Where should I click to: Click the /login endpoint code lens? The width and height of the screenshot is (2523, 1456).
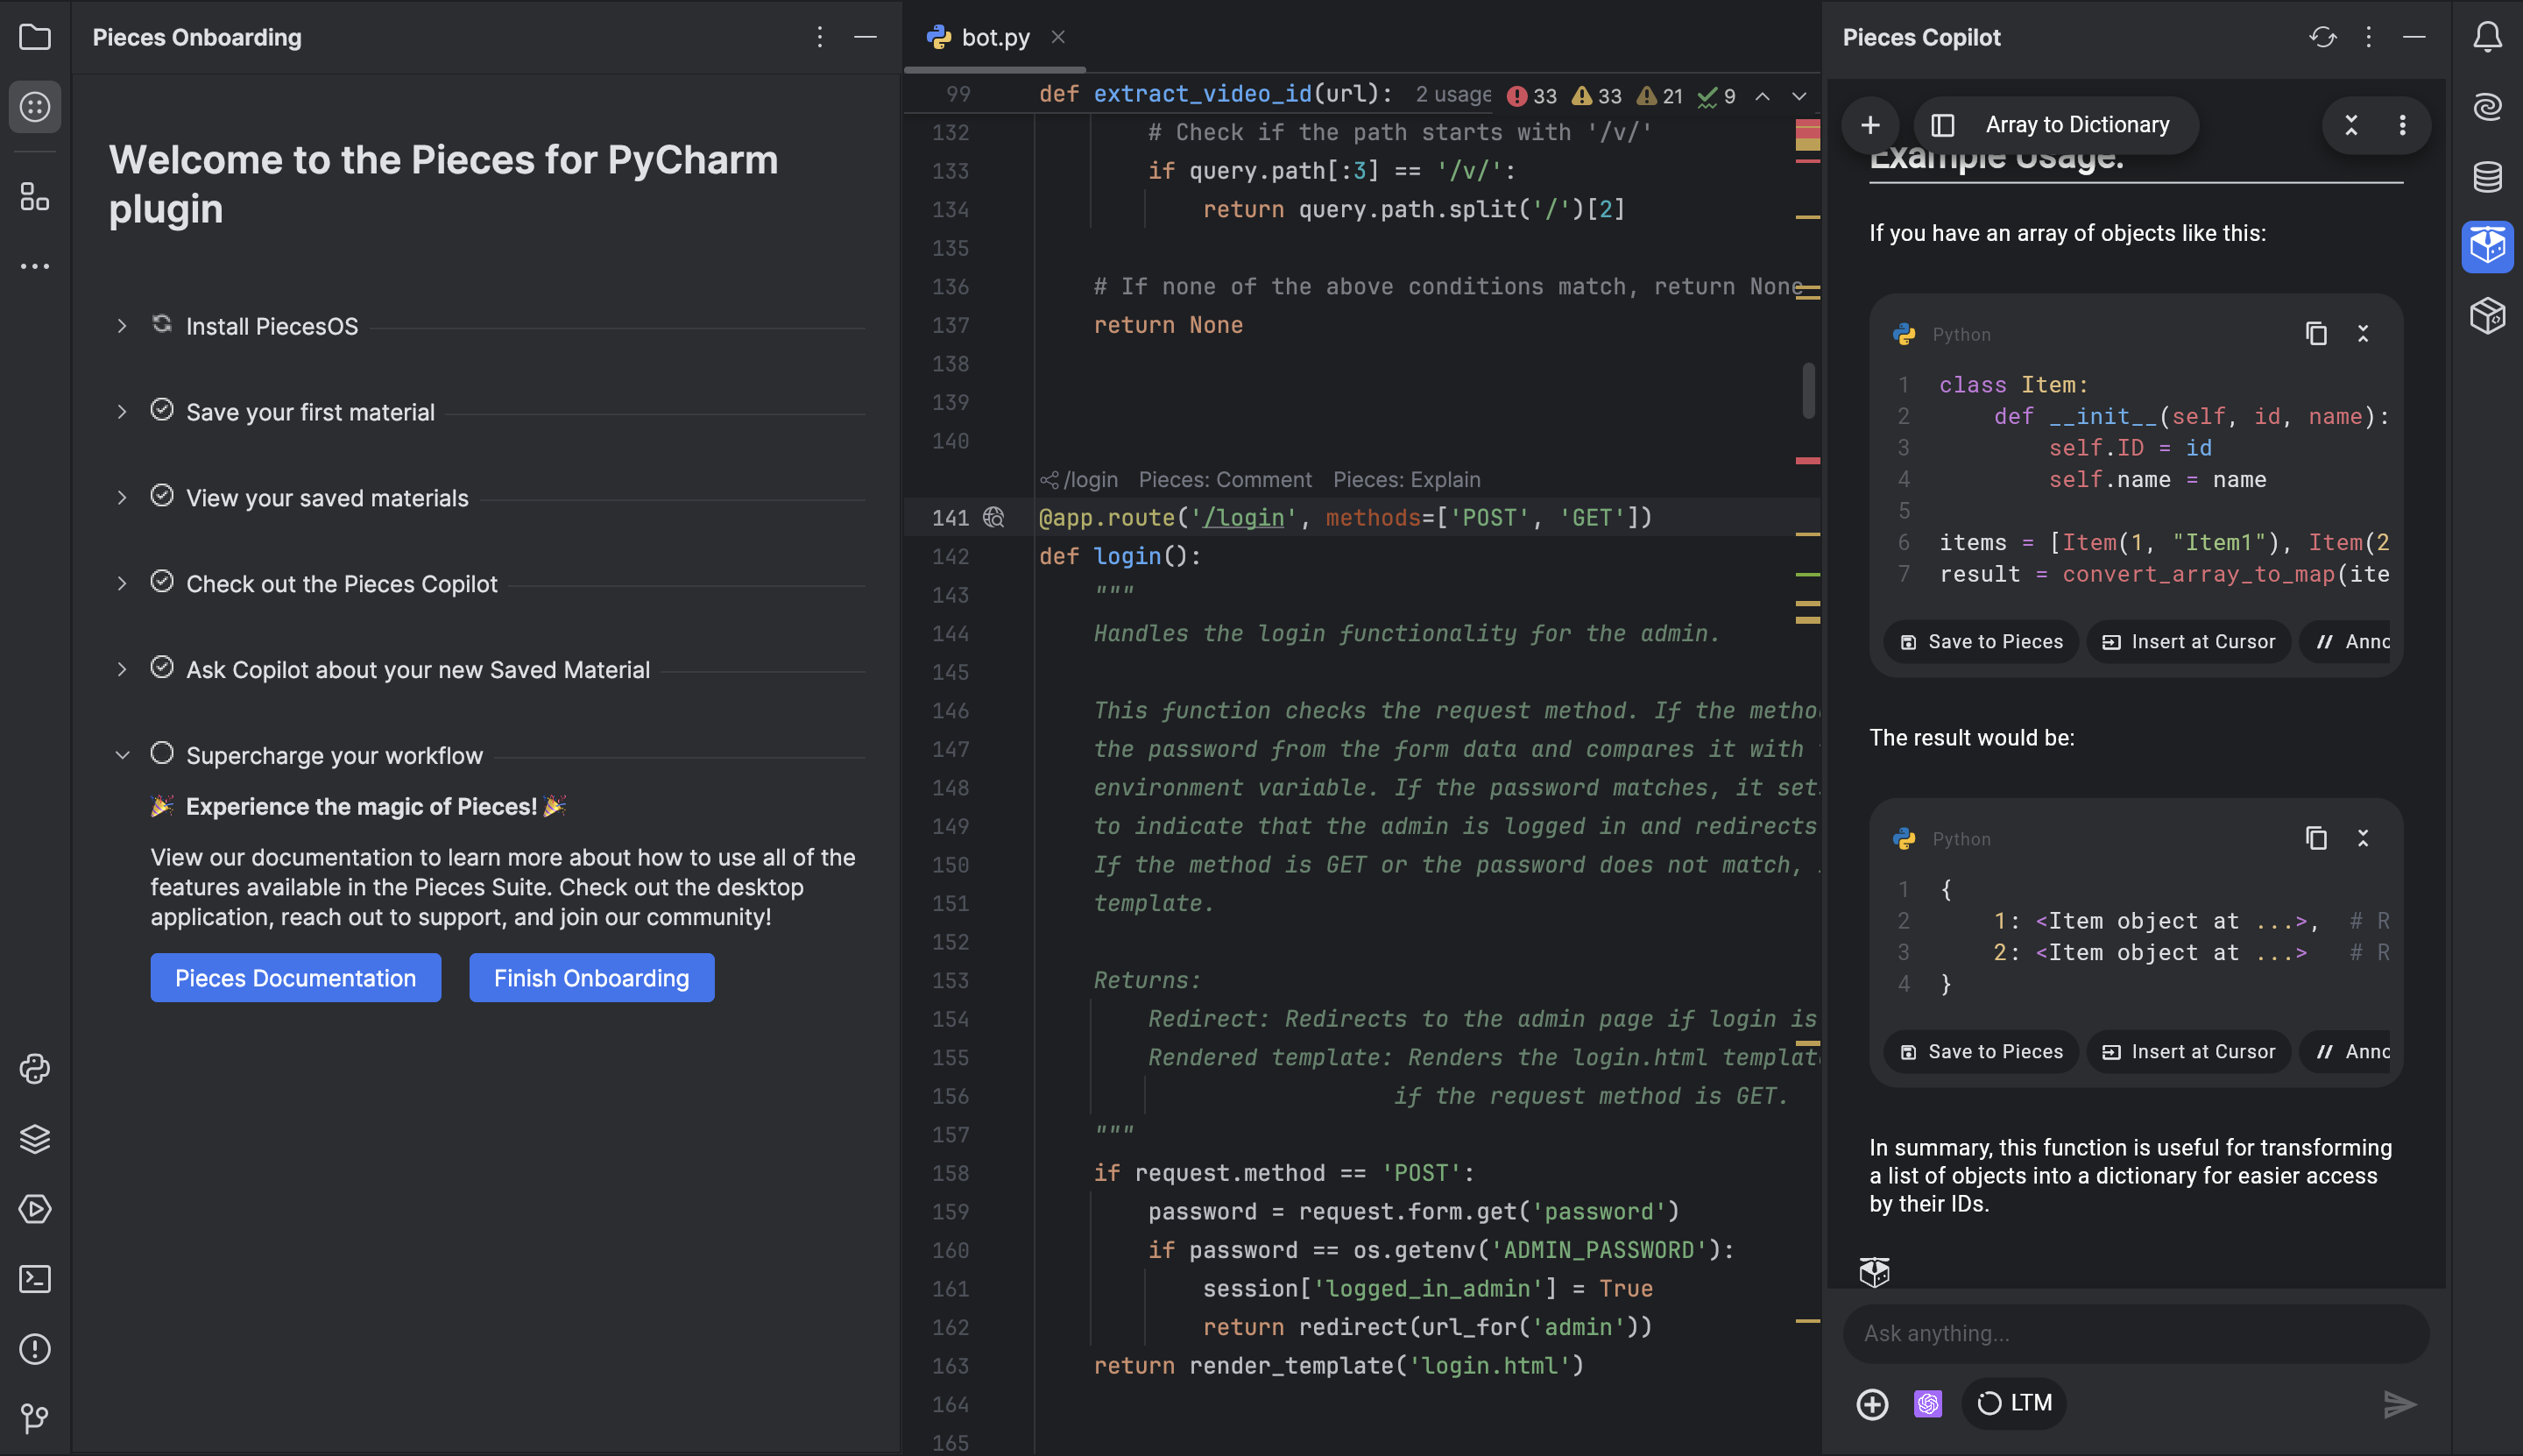point(1079,479)
